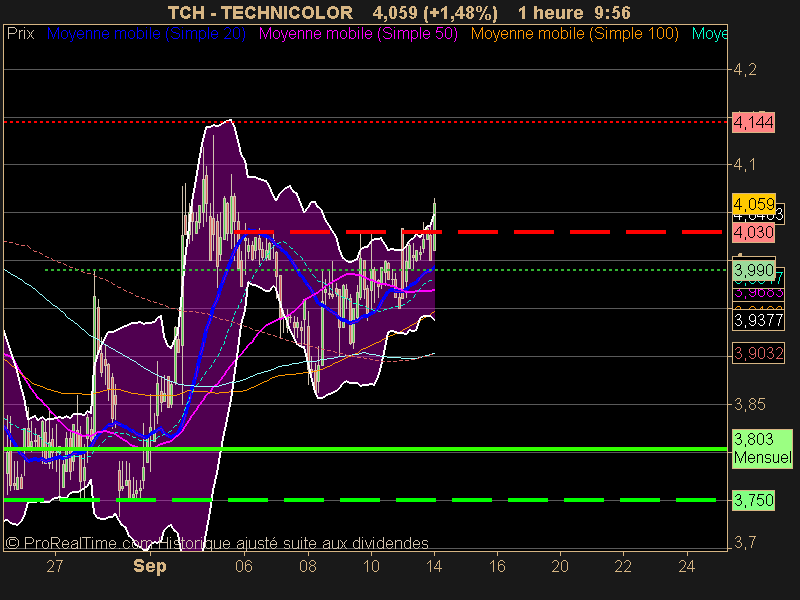This screenshot has width=800, height=600.
Task: Click the '08' date axis label
Action: (x=308, y=566)
